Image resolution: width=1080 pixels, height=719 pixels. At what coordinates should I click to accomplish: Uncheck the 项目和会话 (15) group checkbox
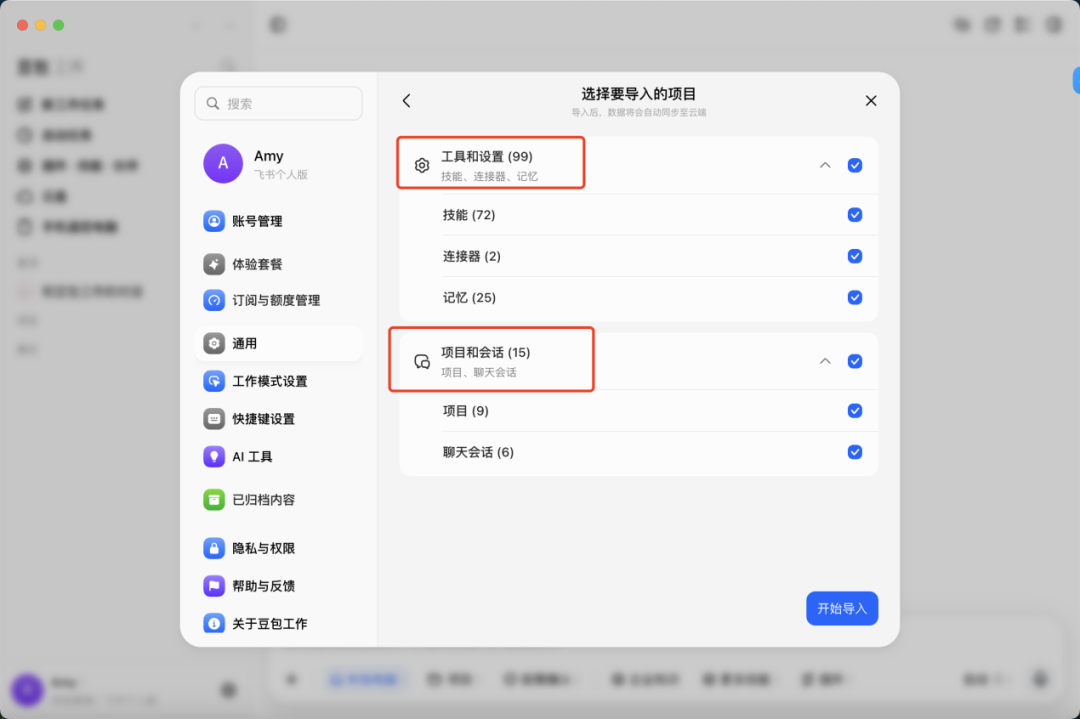point(855,362)
